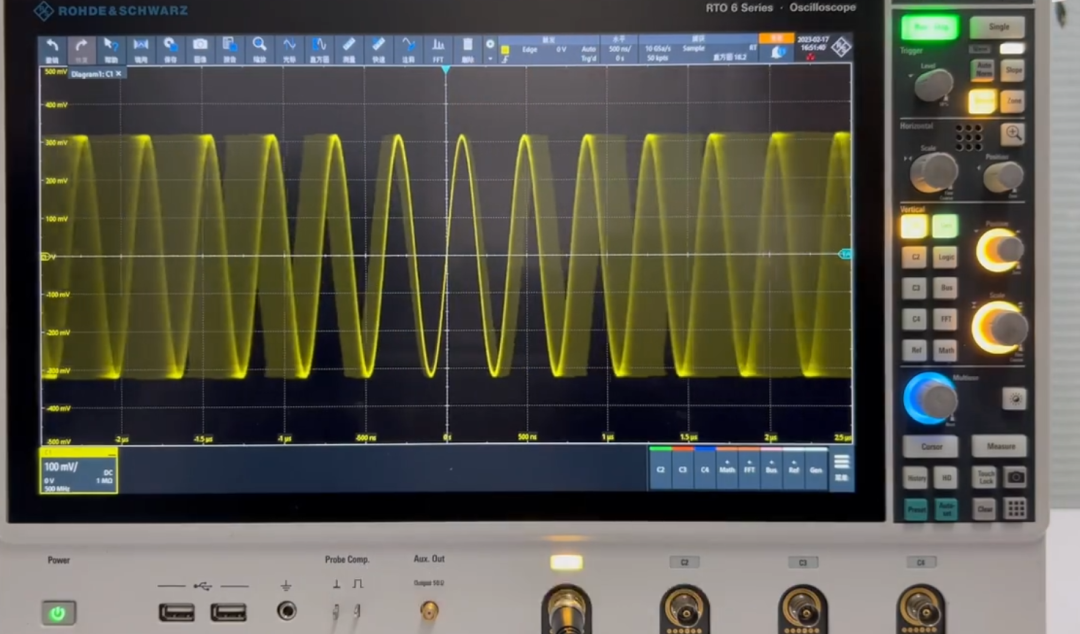Select the Gen tab in signal bar
The height and width of the screenshot is (634, 1080).
click(x=816, y=468)
